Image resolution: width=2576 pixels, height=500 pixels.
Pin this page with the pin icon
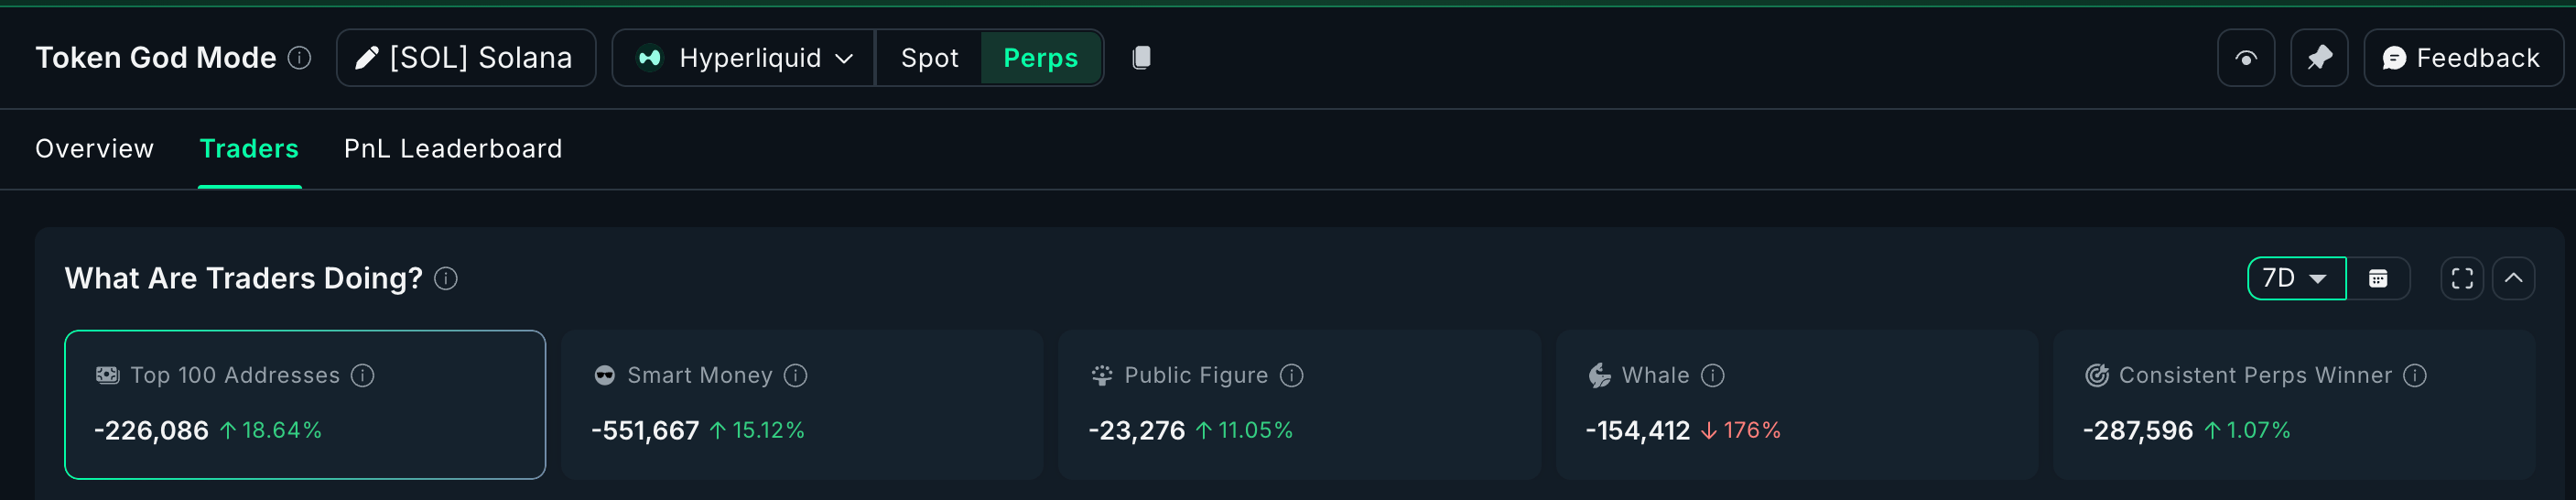[x=2319, y=58]
